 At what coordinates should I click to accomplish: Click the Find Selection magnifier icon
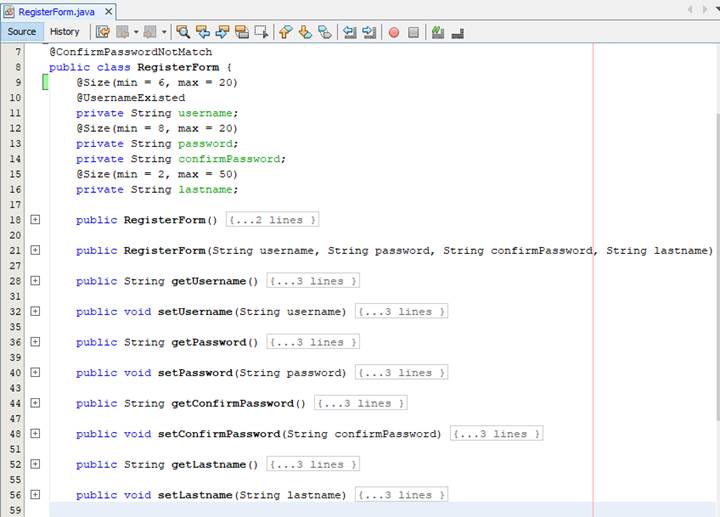[183, 32]
